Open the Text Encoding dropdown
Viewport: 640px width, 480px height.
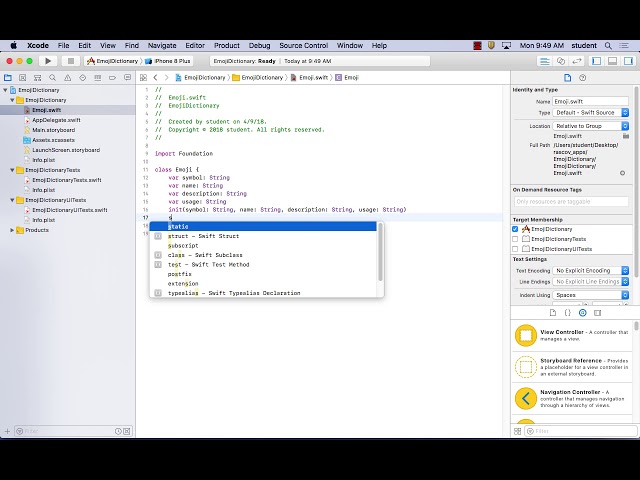591,271
